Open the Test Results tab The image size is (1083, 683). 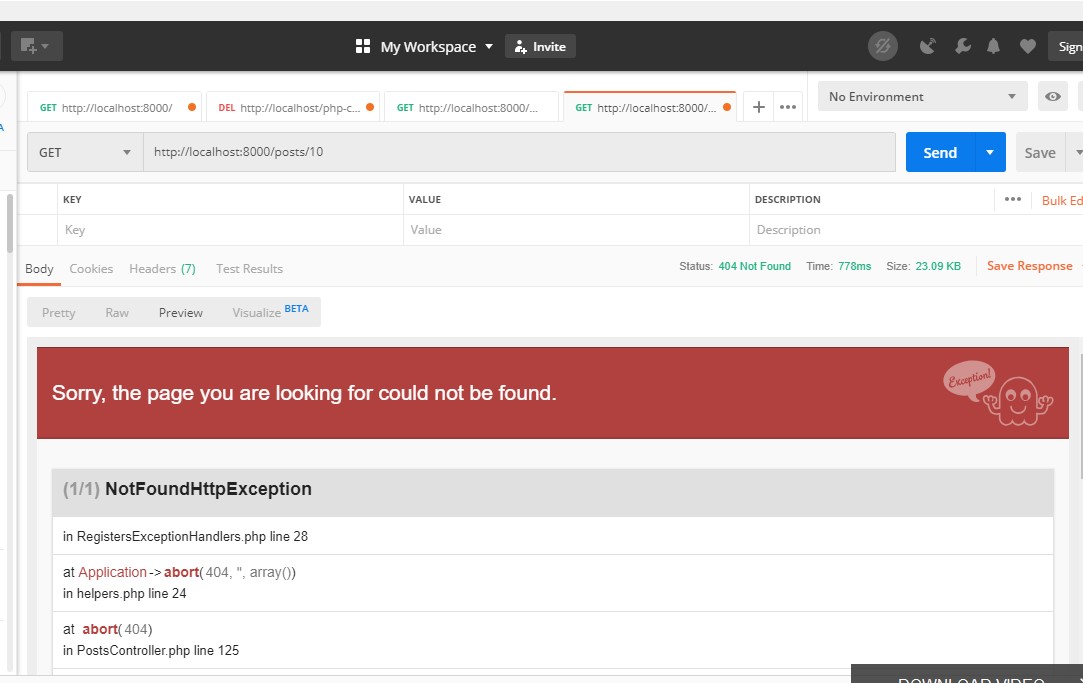[249, 269]
